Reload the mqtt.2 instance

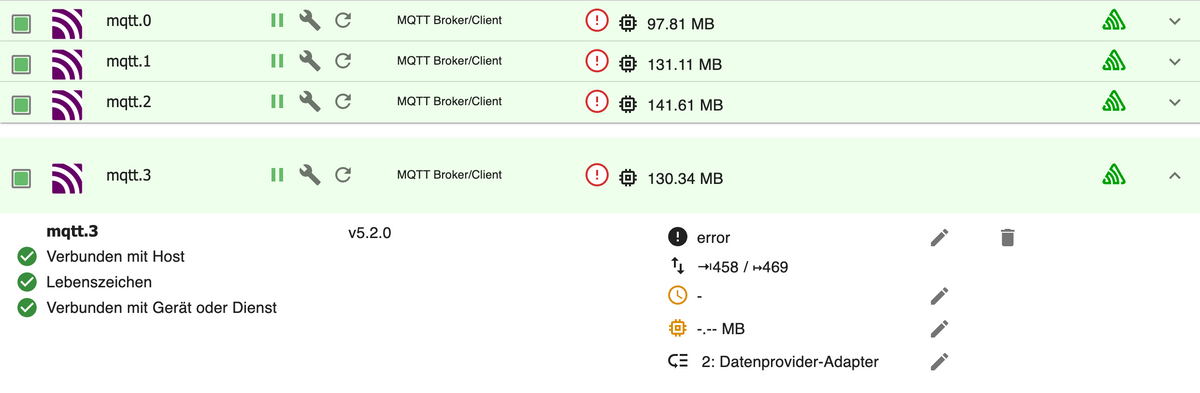pyautogui.click(x=343, y=101)
